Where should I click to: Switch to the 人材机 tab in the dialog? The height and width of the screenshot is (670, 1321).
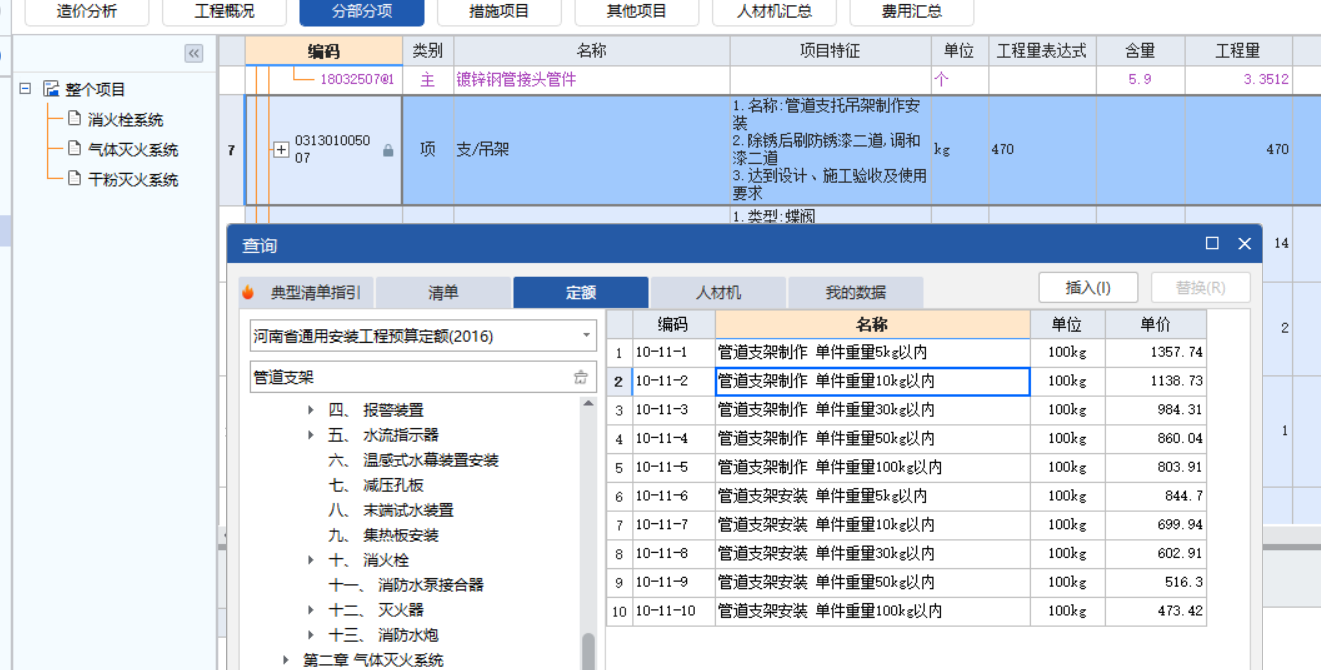pos(718,292)
